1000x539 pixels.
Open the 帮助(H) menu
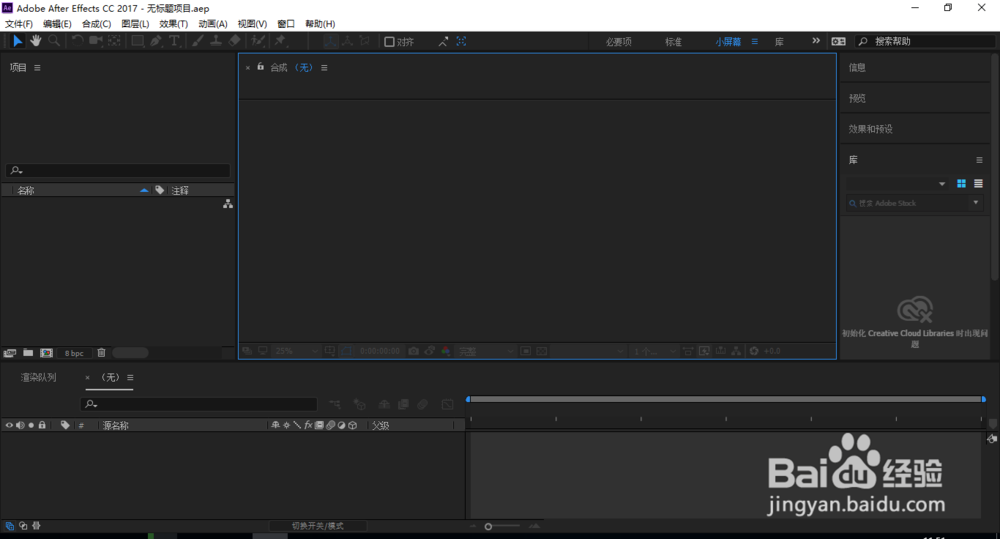tap(320, 24)
